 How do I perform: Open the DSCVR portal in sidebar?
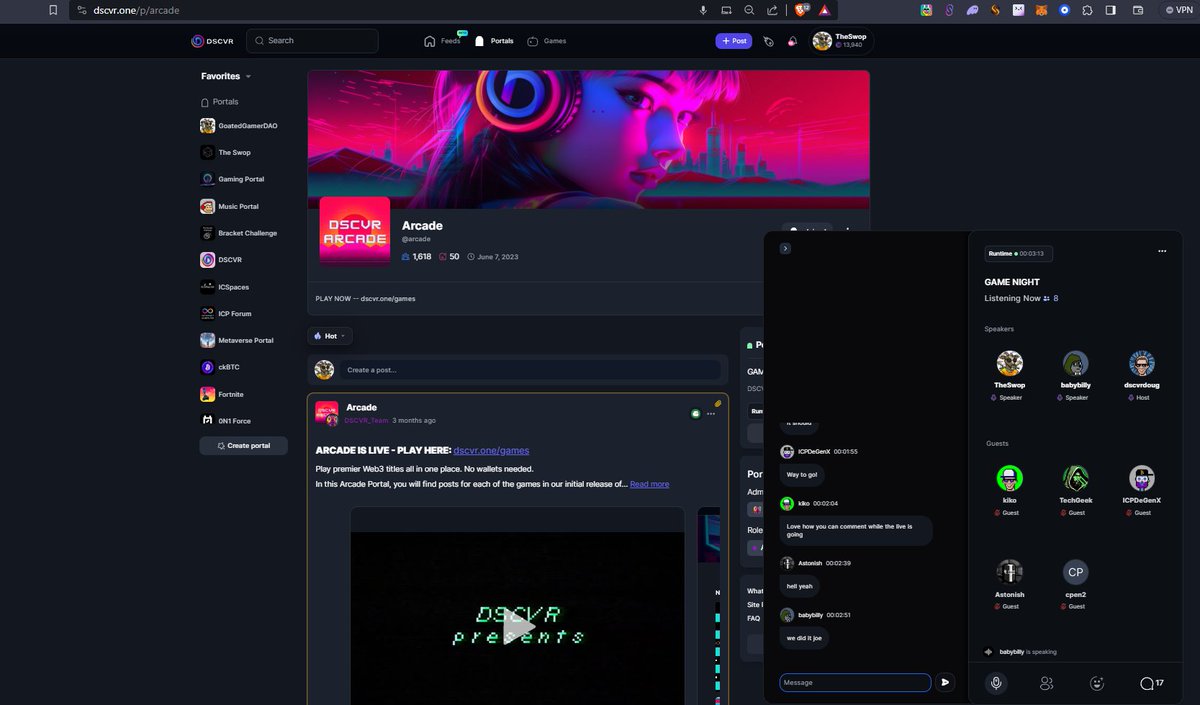(222, 260)
